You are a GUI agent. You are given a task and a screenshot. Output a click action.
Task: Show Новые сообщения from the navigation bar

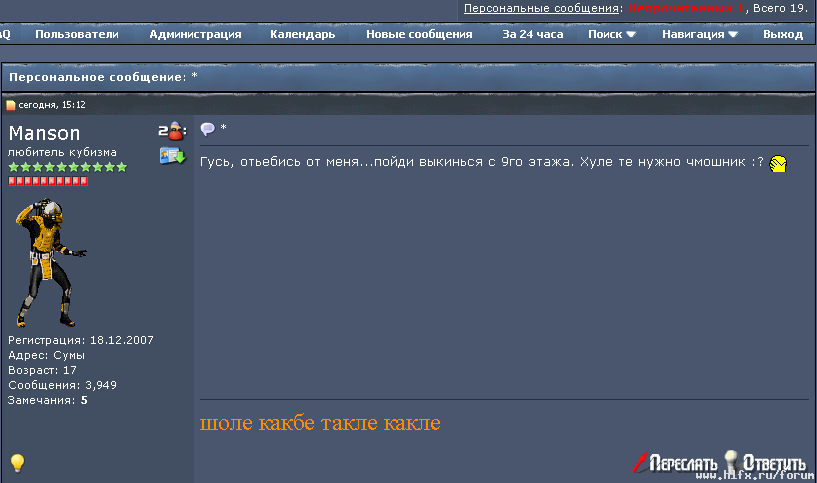419,34
